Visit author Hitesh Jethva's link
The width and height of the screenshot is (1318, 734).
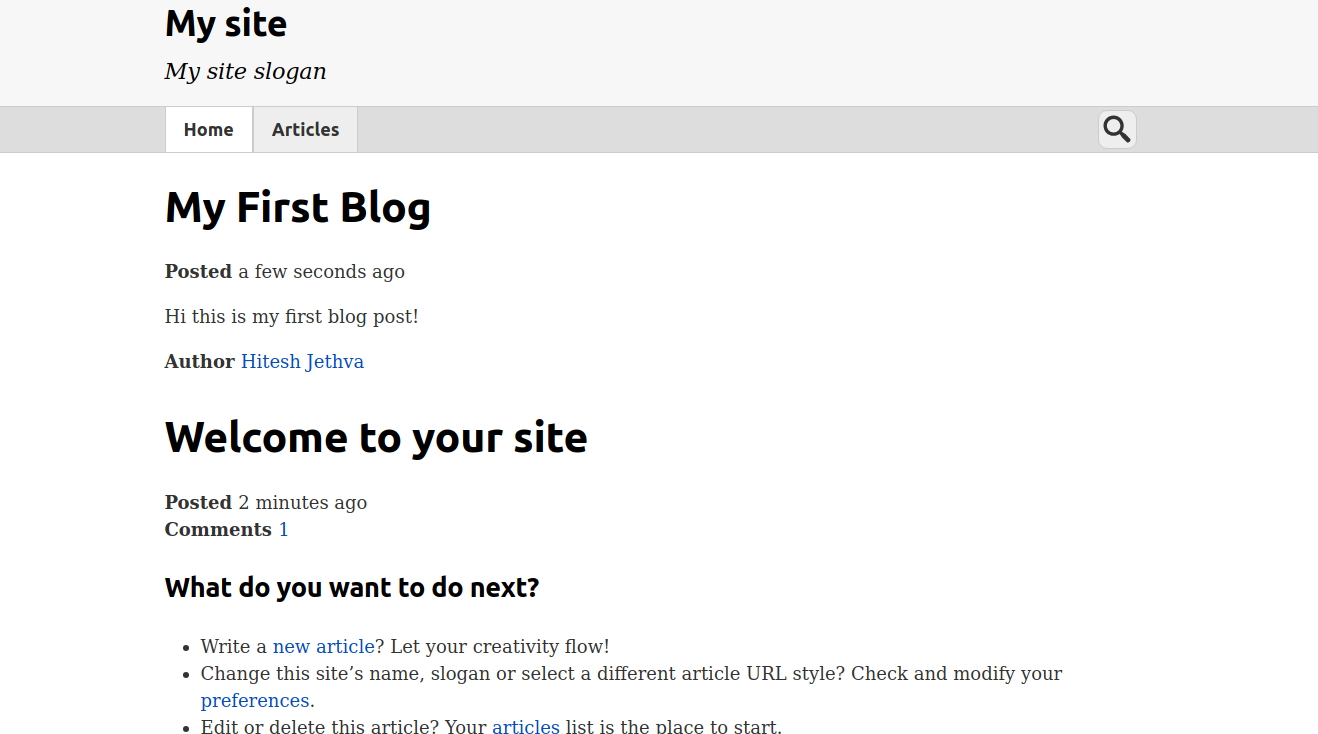pos(302,362)
